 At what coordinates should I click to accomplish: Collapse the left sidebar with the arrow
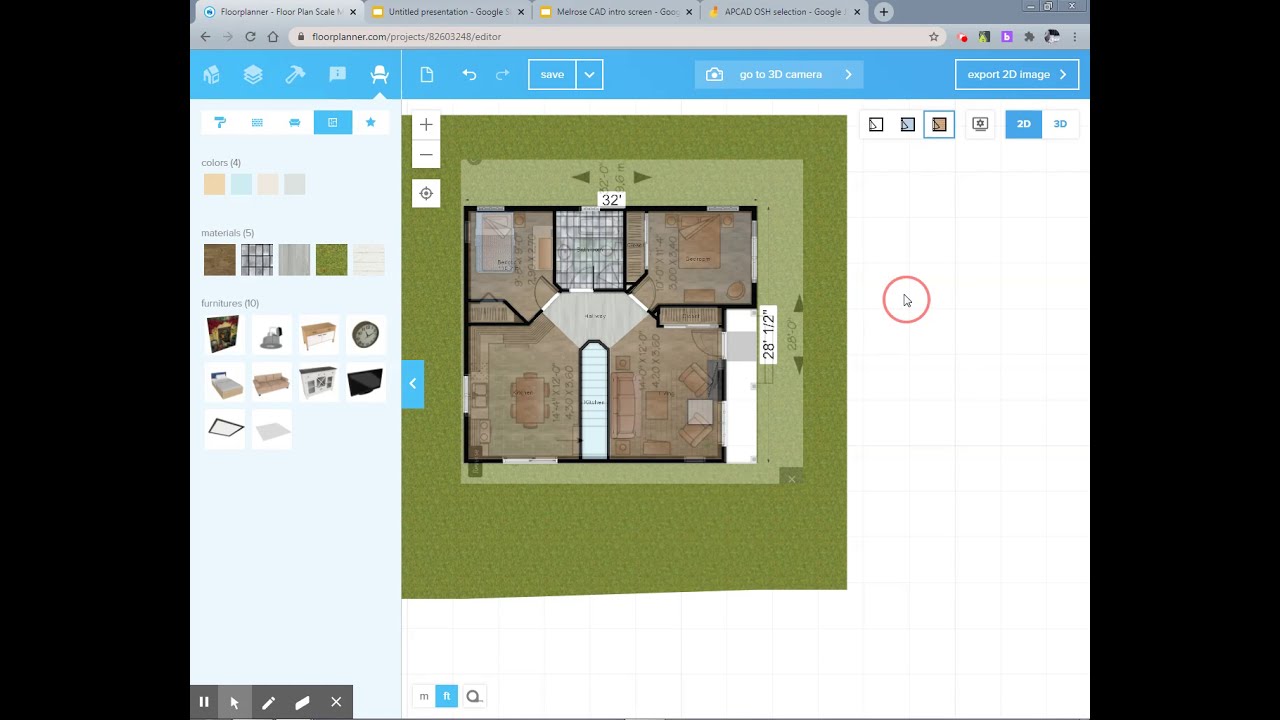pyautogui.click(x=413, y=384)
